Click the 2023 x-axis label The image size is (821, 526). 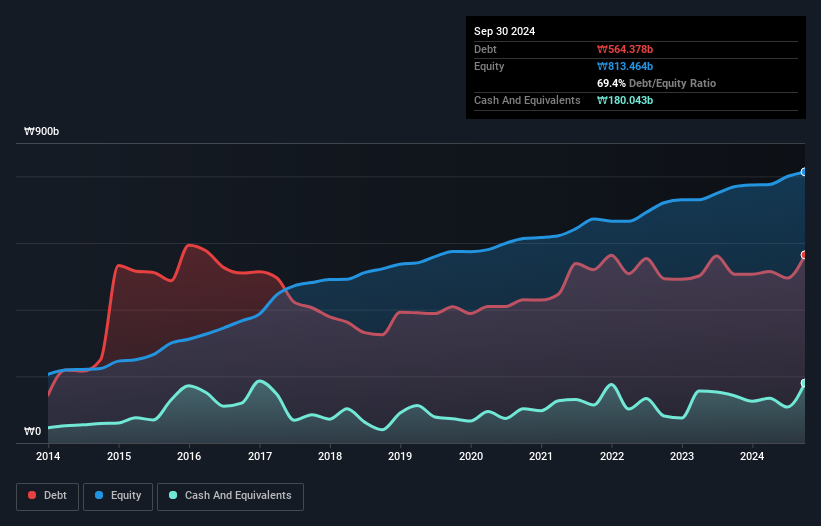[x=682, y=456]
